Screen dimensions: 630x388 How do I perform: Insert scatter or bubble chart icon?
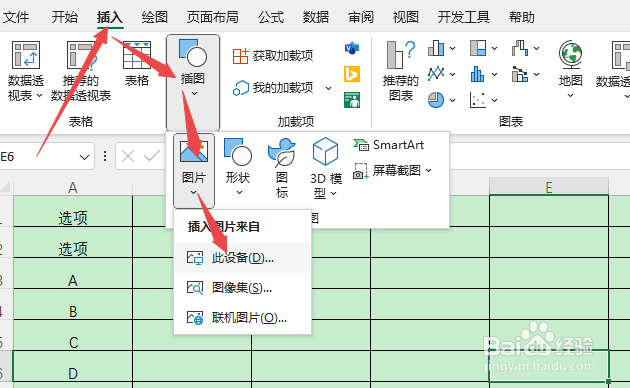[x=478, y=100]
